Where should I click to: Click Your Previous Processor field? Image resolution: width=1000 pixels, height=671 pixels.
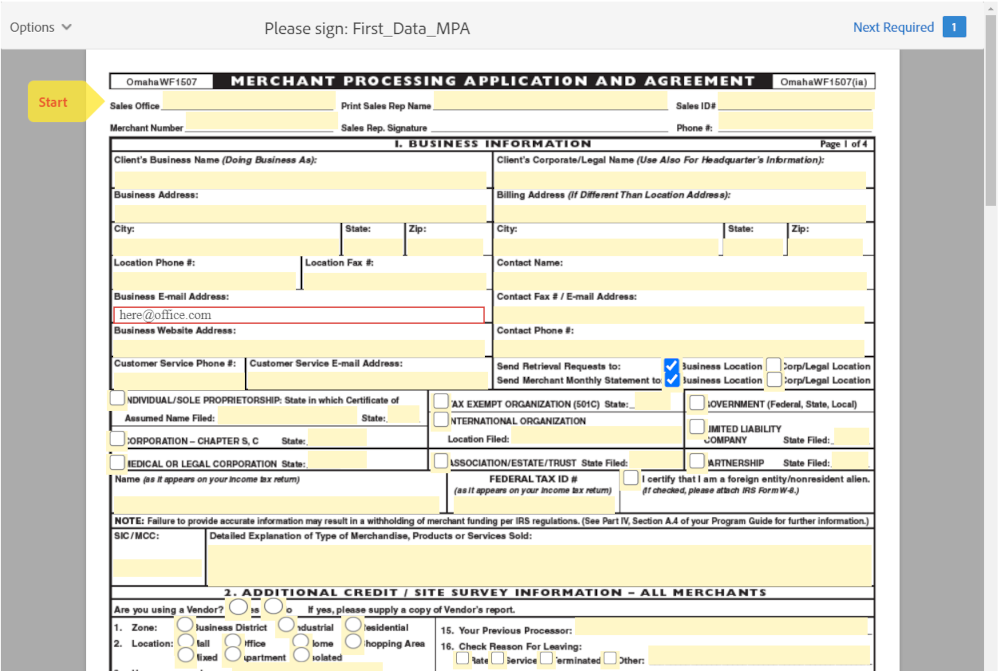click(721, 626)
